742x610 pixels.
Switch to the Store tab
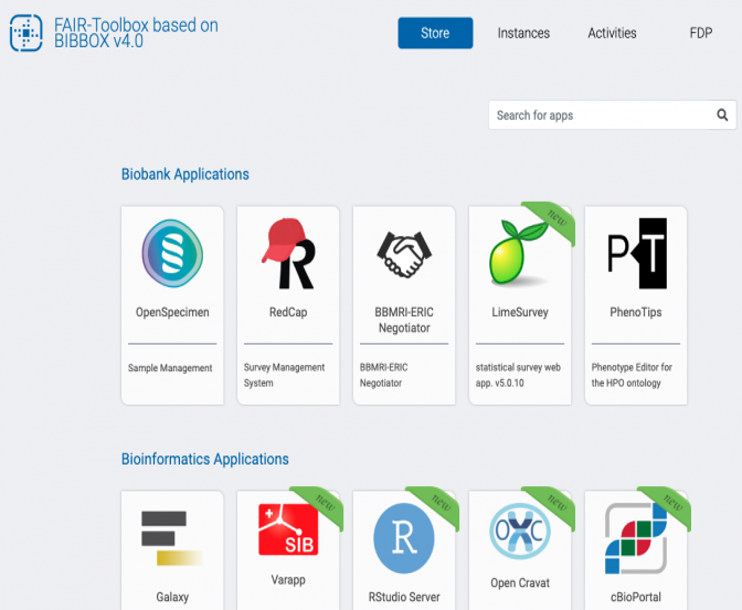click(x=435, y=33)
